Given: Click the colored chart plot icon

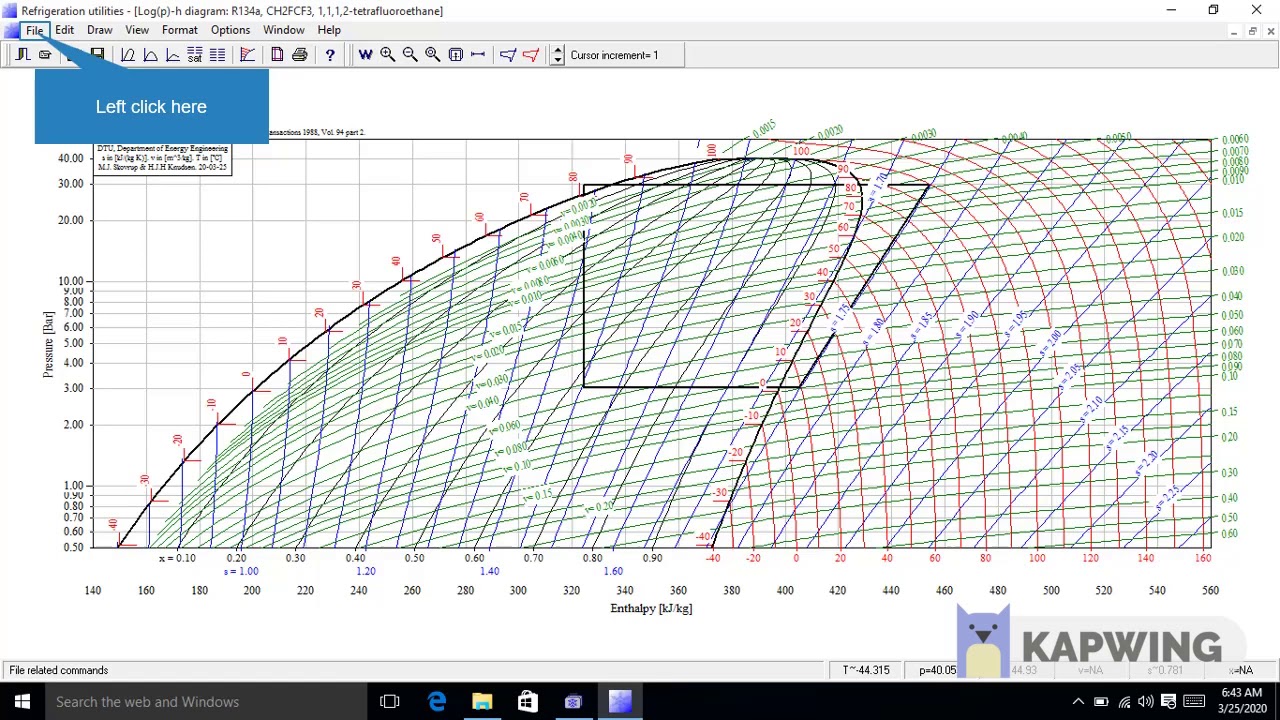Looking at the screenshot, I should tap(247, 55).
